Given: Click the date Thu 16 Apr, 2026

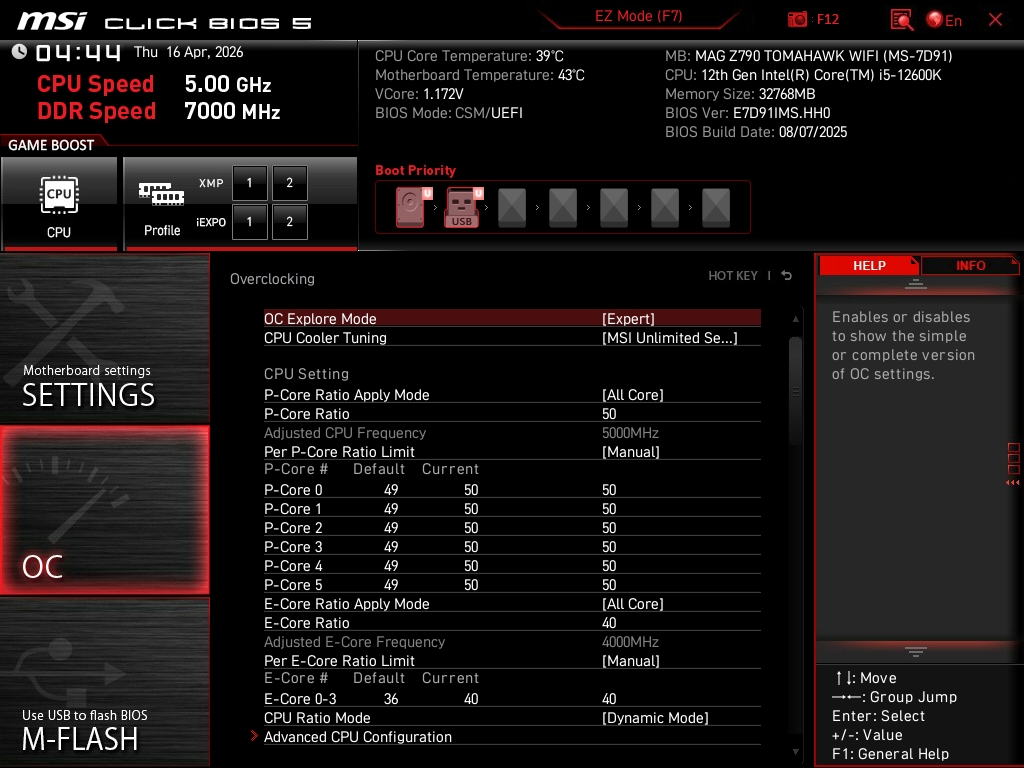Looking at the screenshot, I should 188,52.
